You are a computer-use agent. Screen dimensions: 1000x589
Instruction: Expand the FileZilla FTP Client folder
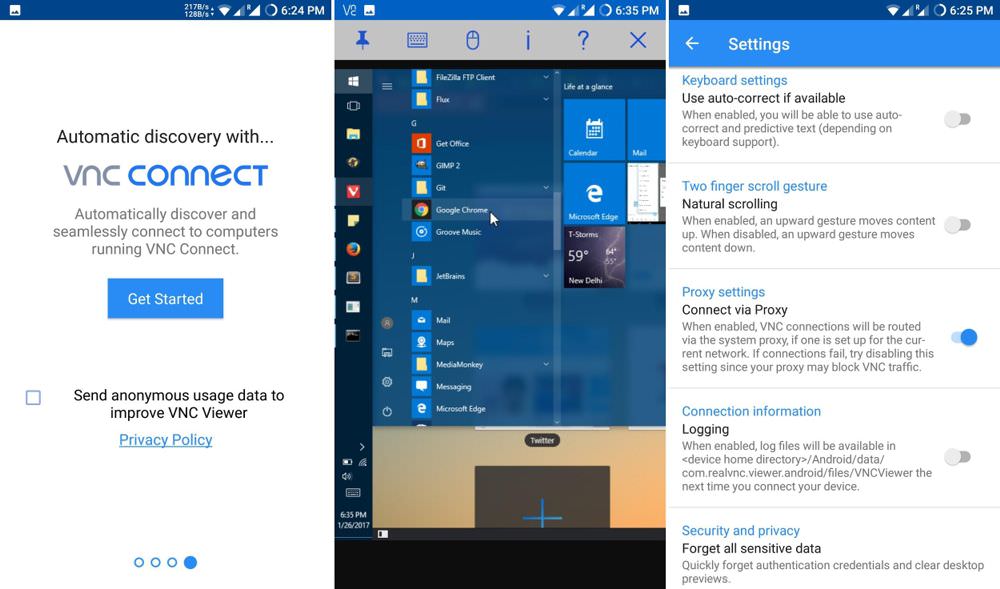pyautogui.click(x=546, y=77)
